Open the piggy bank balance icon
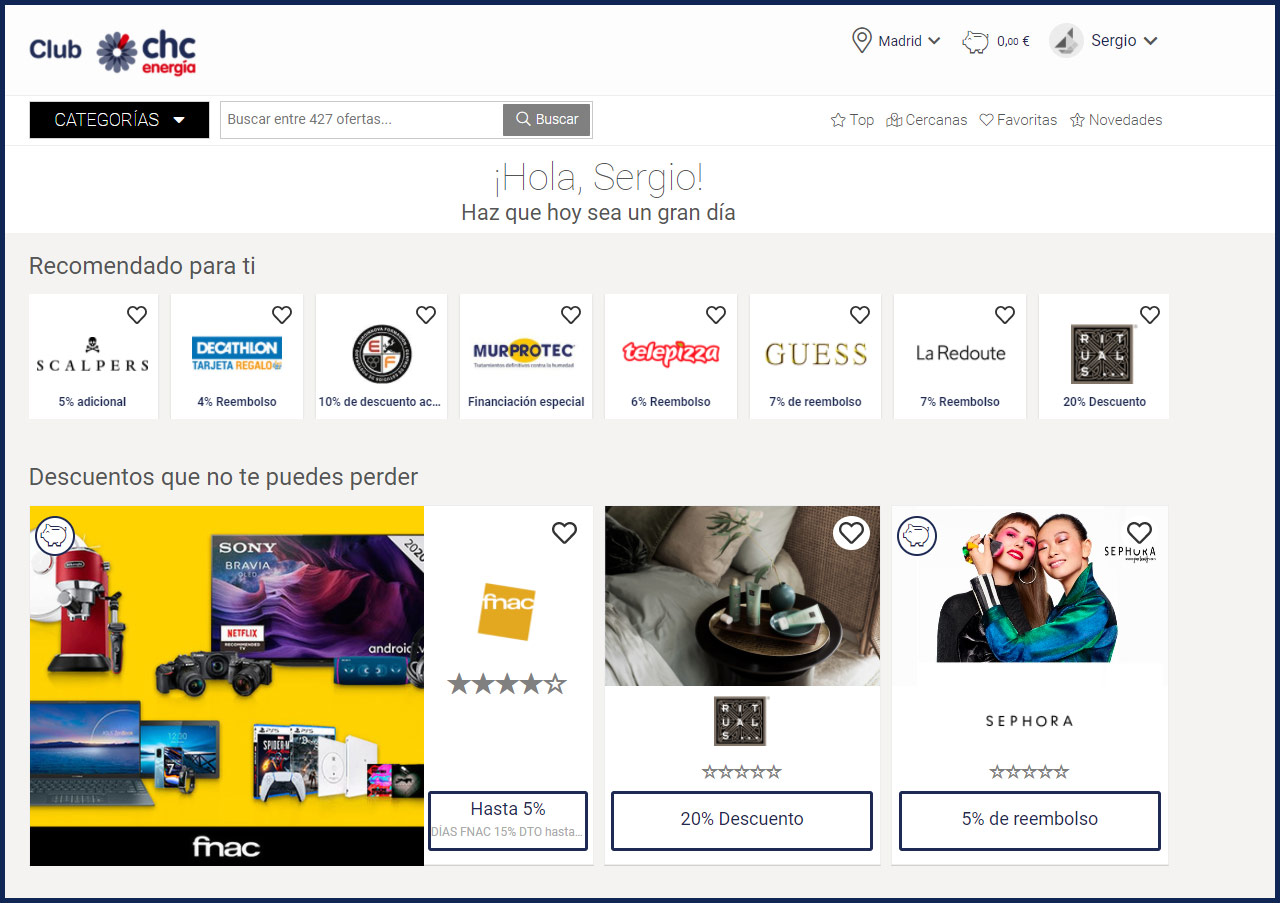Screen dimensions: 1280x903 pos(975,42)
